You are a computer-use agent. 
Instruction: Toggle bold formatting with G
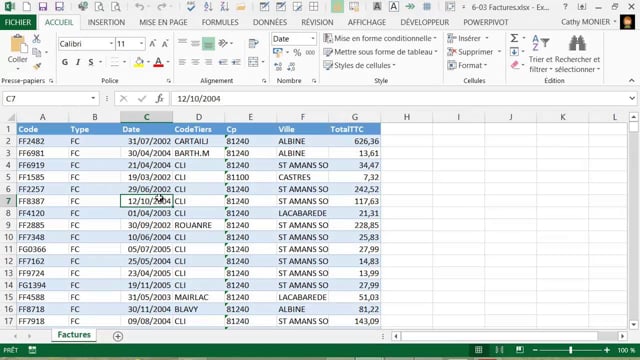pyautogui.click(x=65, y=62)
